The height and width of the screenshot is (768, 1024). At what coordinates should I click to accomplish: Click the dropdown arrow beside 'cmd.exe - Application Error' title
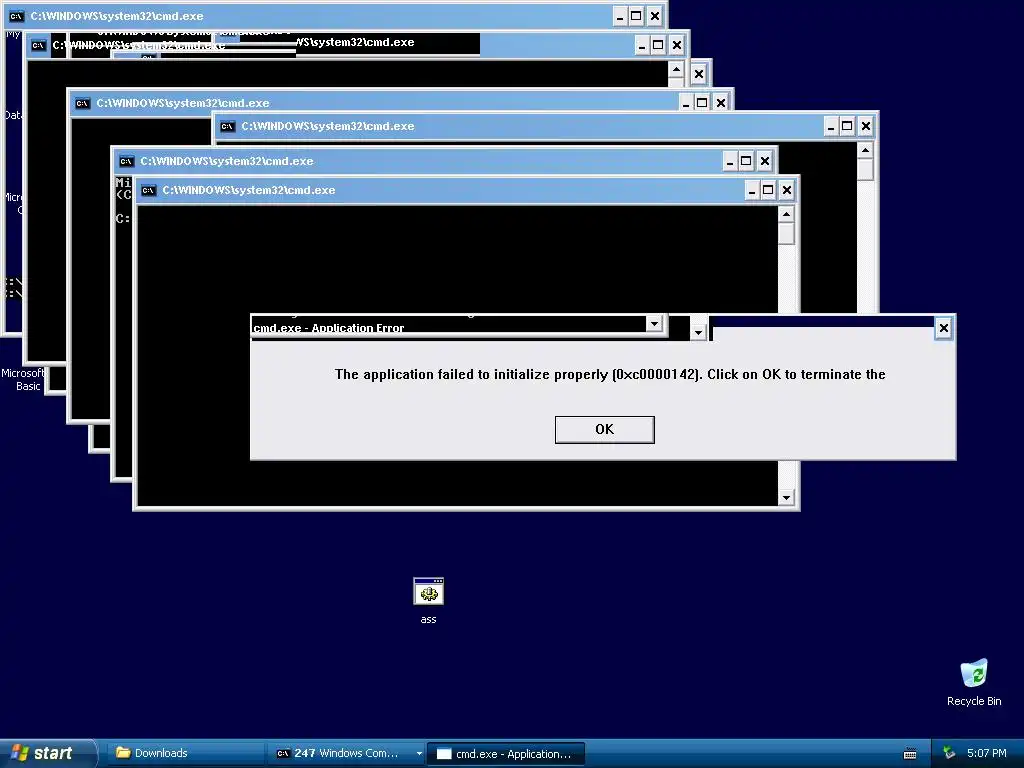[654, 323]
